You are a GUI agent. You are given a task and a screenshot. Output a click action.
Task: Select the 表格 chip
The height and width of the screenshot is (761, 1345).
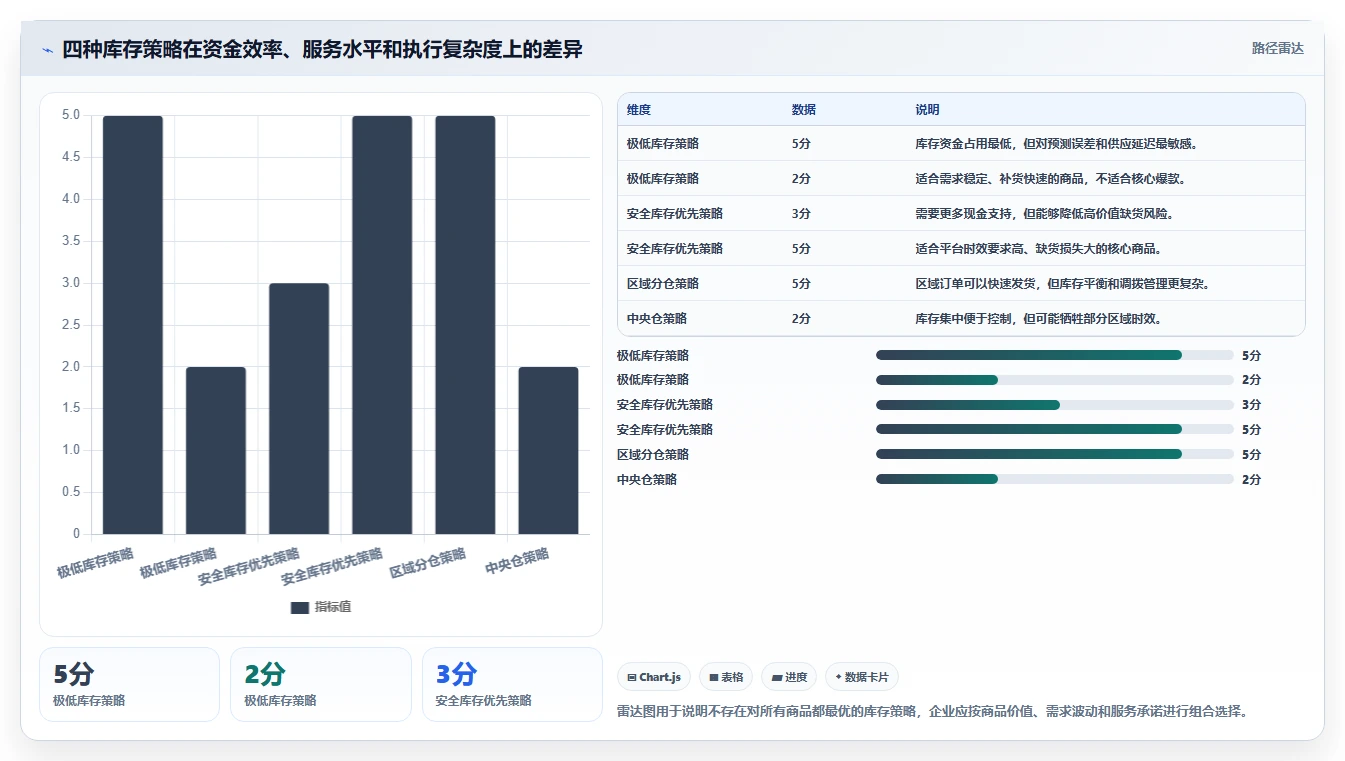726,677
